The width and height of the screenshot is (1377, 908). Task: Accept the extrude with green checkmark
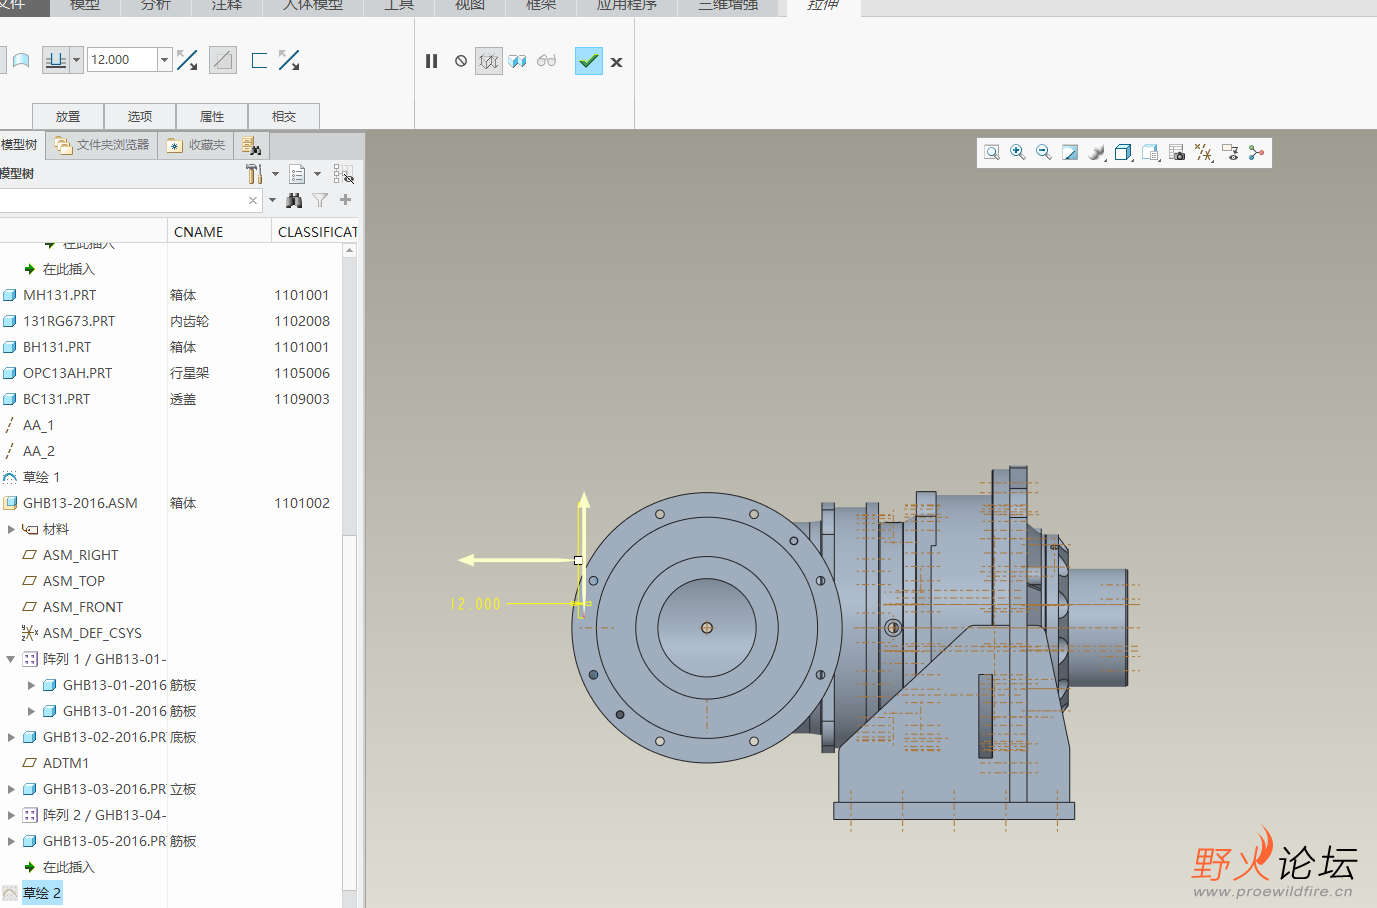589,61
